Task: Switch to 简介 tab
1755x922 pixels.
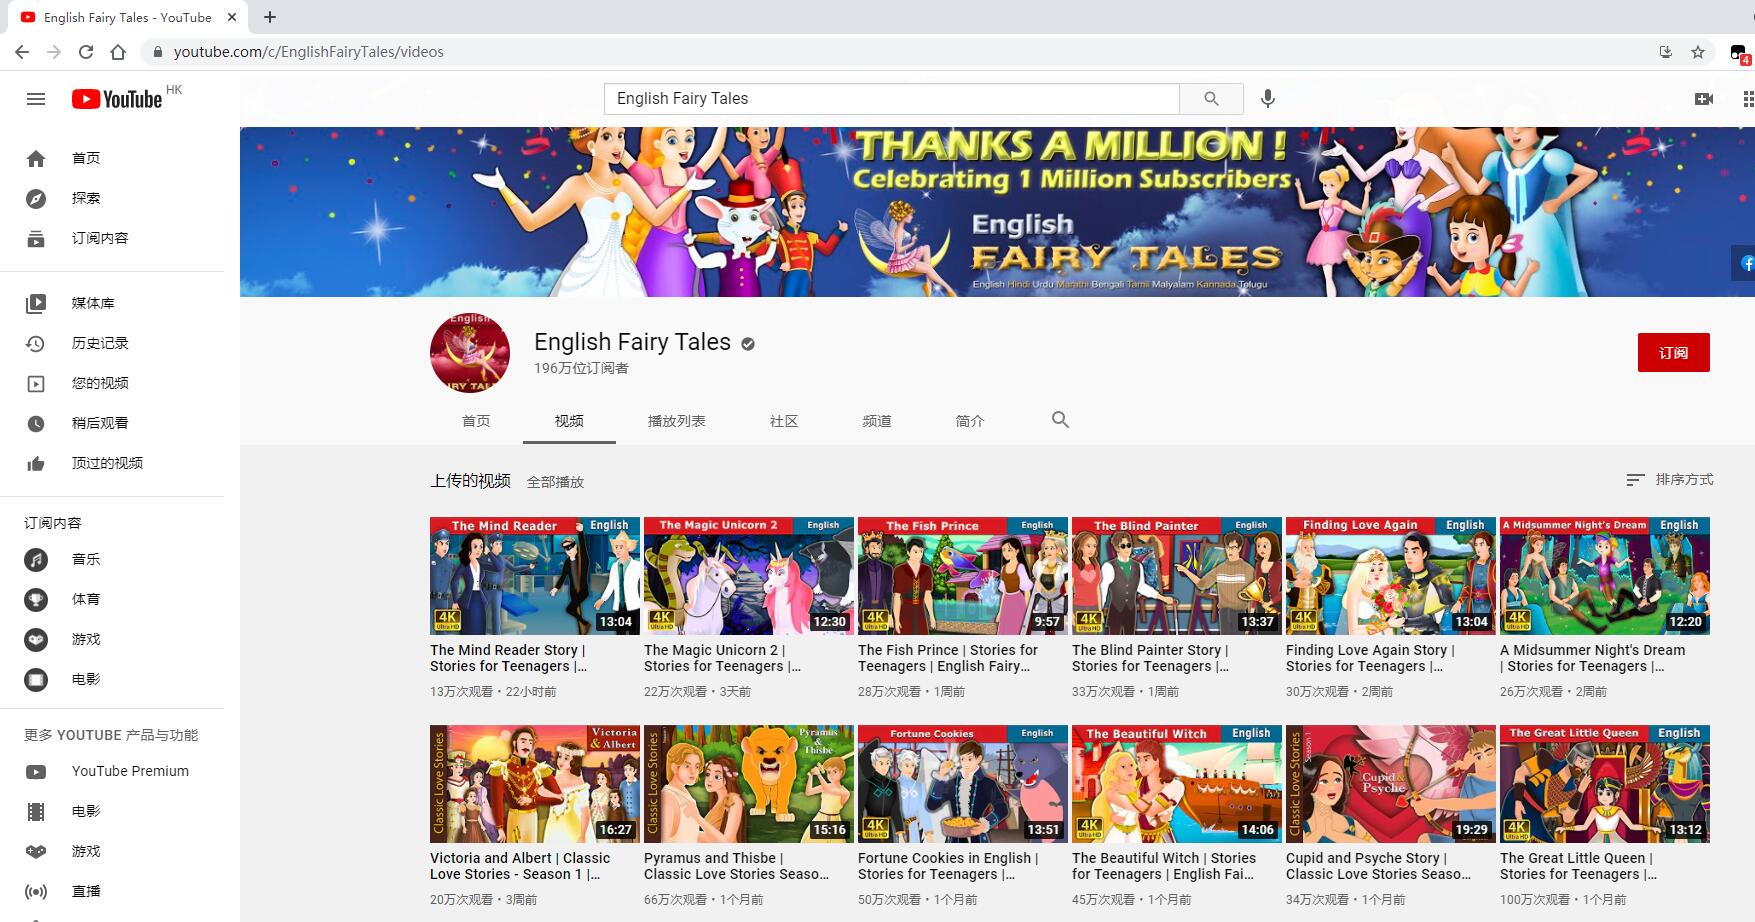Action: (x=970, y=421)
